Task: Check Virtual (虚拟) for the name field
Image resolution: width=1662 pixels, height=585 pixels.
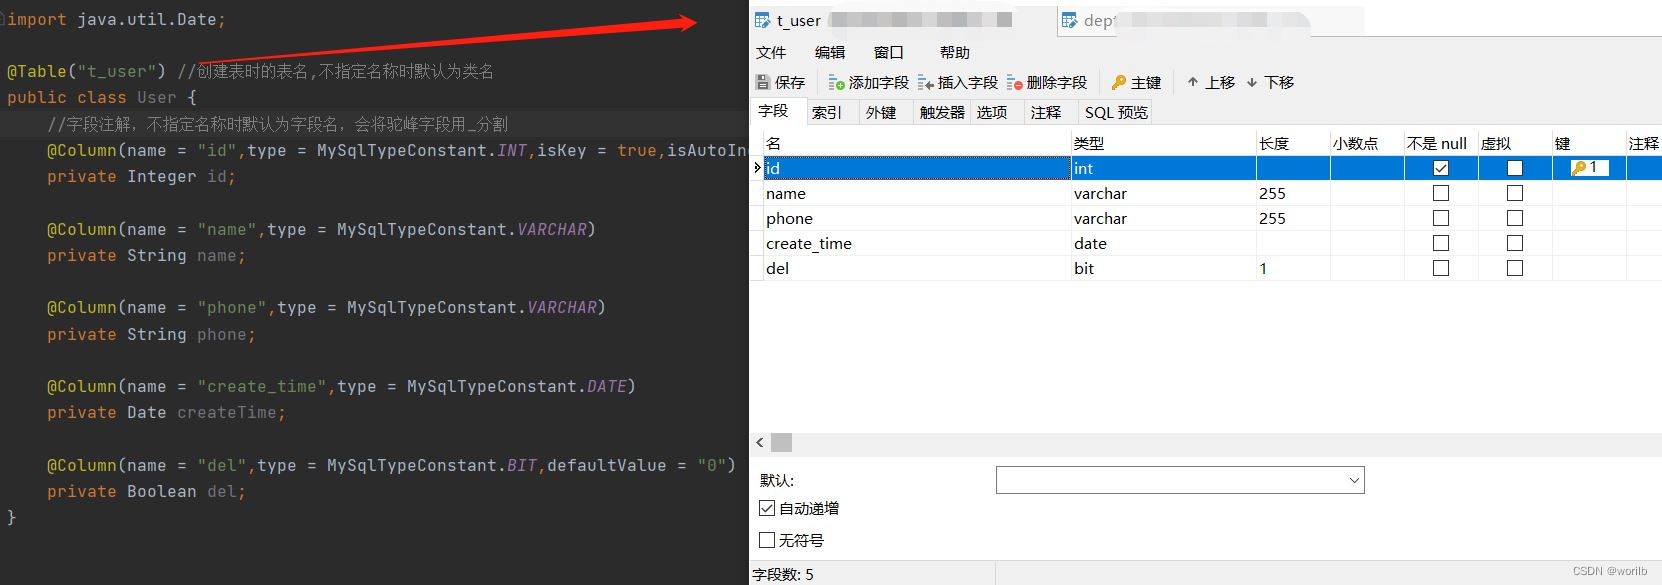Action: tap(1515, 193)
